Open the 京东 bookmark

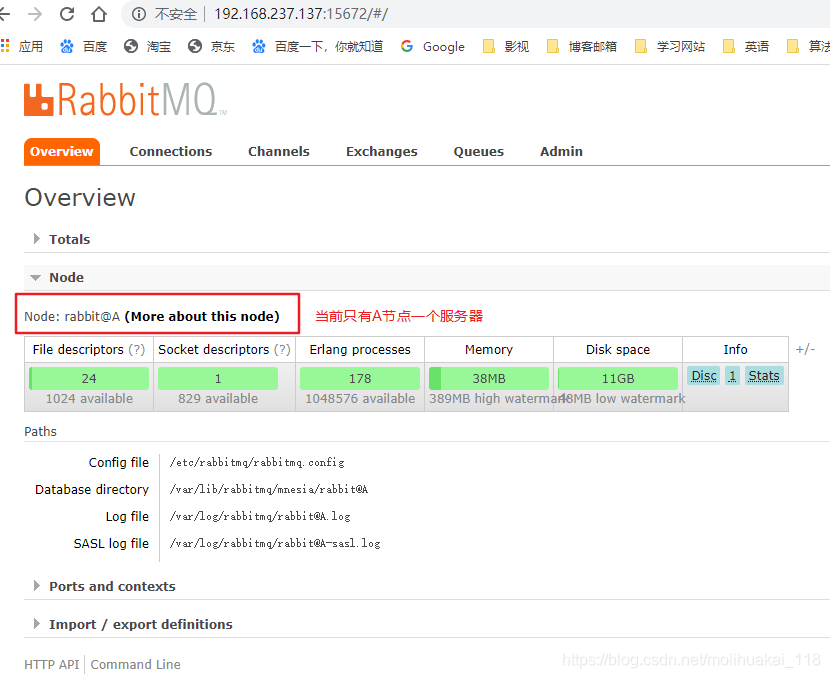click(211, 47)
